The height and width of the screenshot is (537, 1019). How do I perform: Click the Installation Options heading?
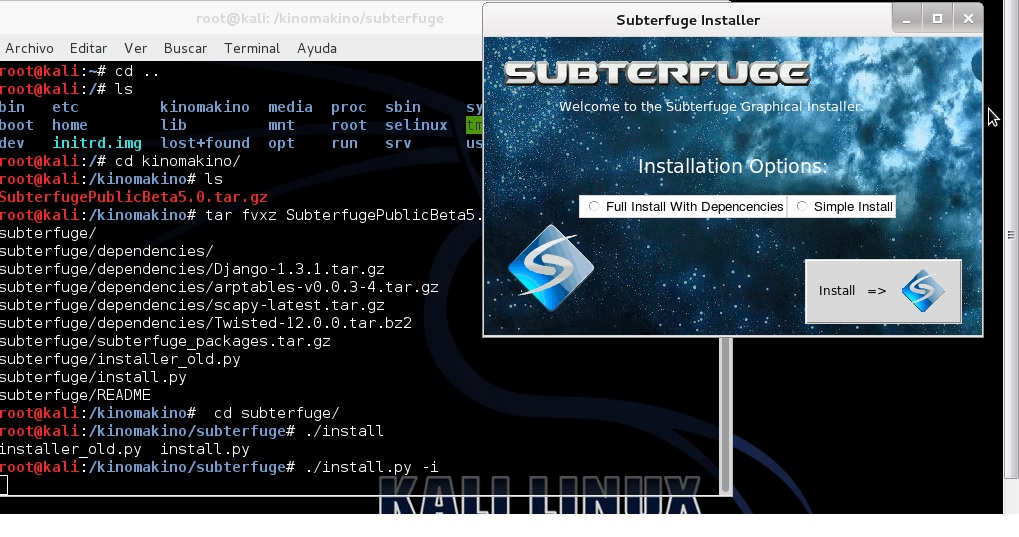click(x=733, y=166)
